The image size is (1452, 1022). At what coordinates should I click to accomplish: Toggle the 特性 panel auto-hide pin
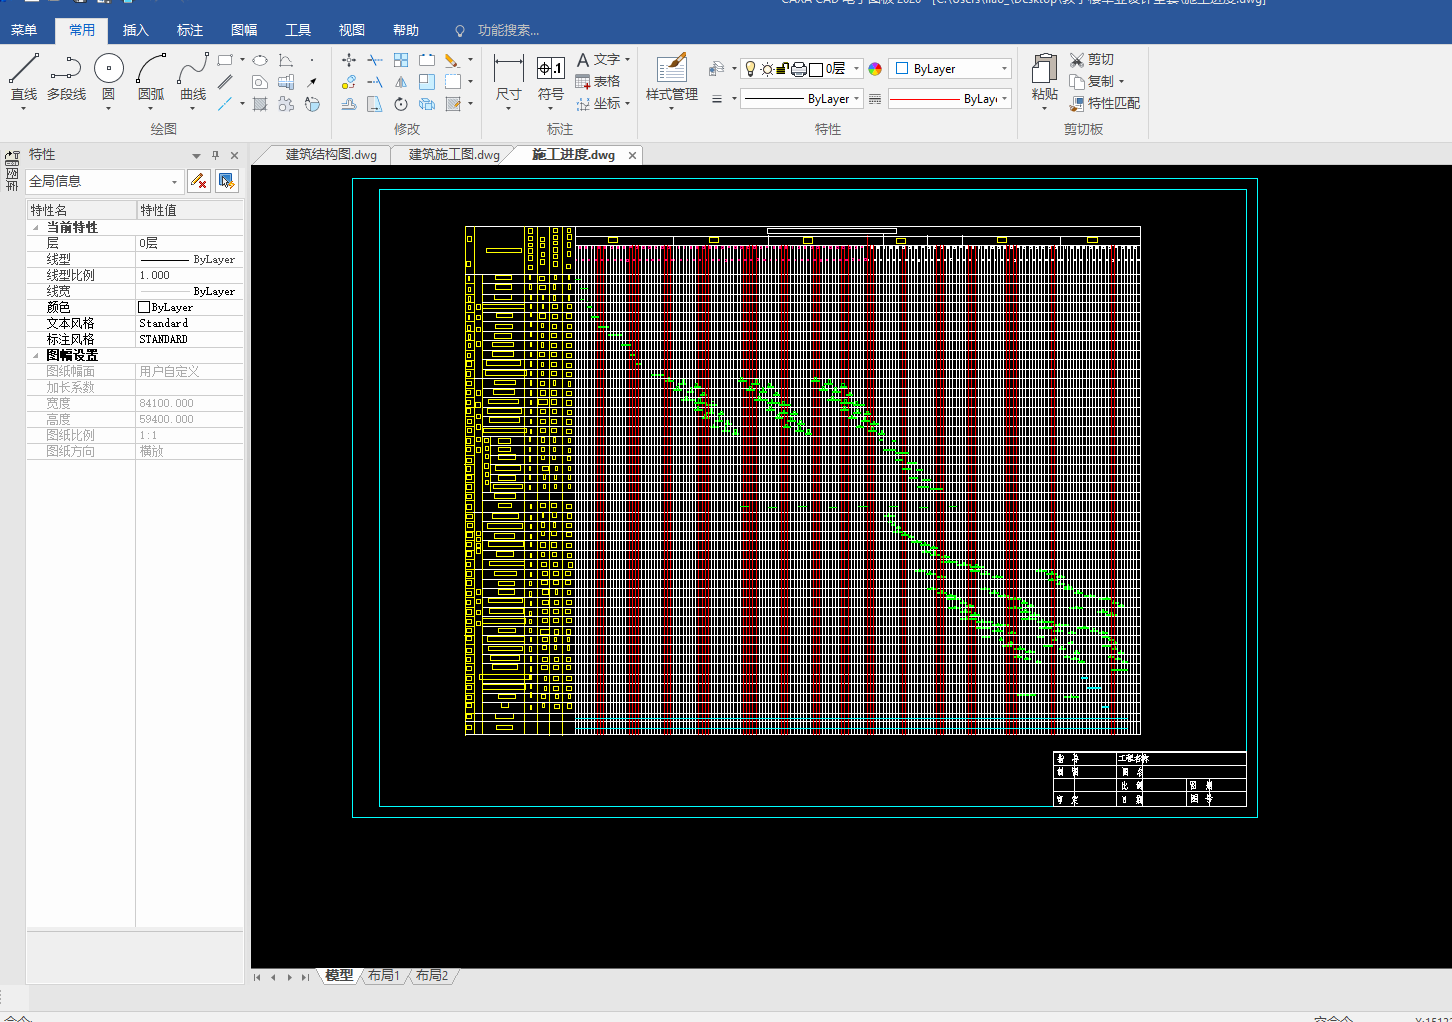[215, 155]
